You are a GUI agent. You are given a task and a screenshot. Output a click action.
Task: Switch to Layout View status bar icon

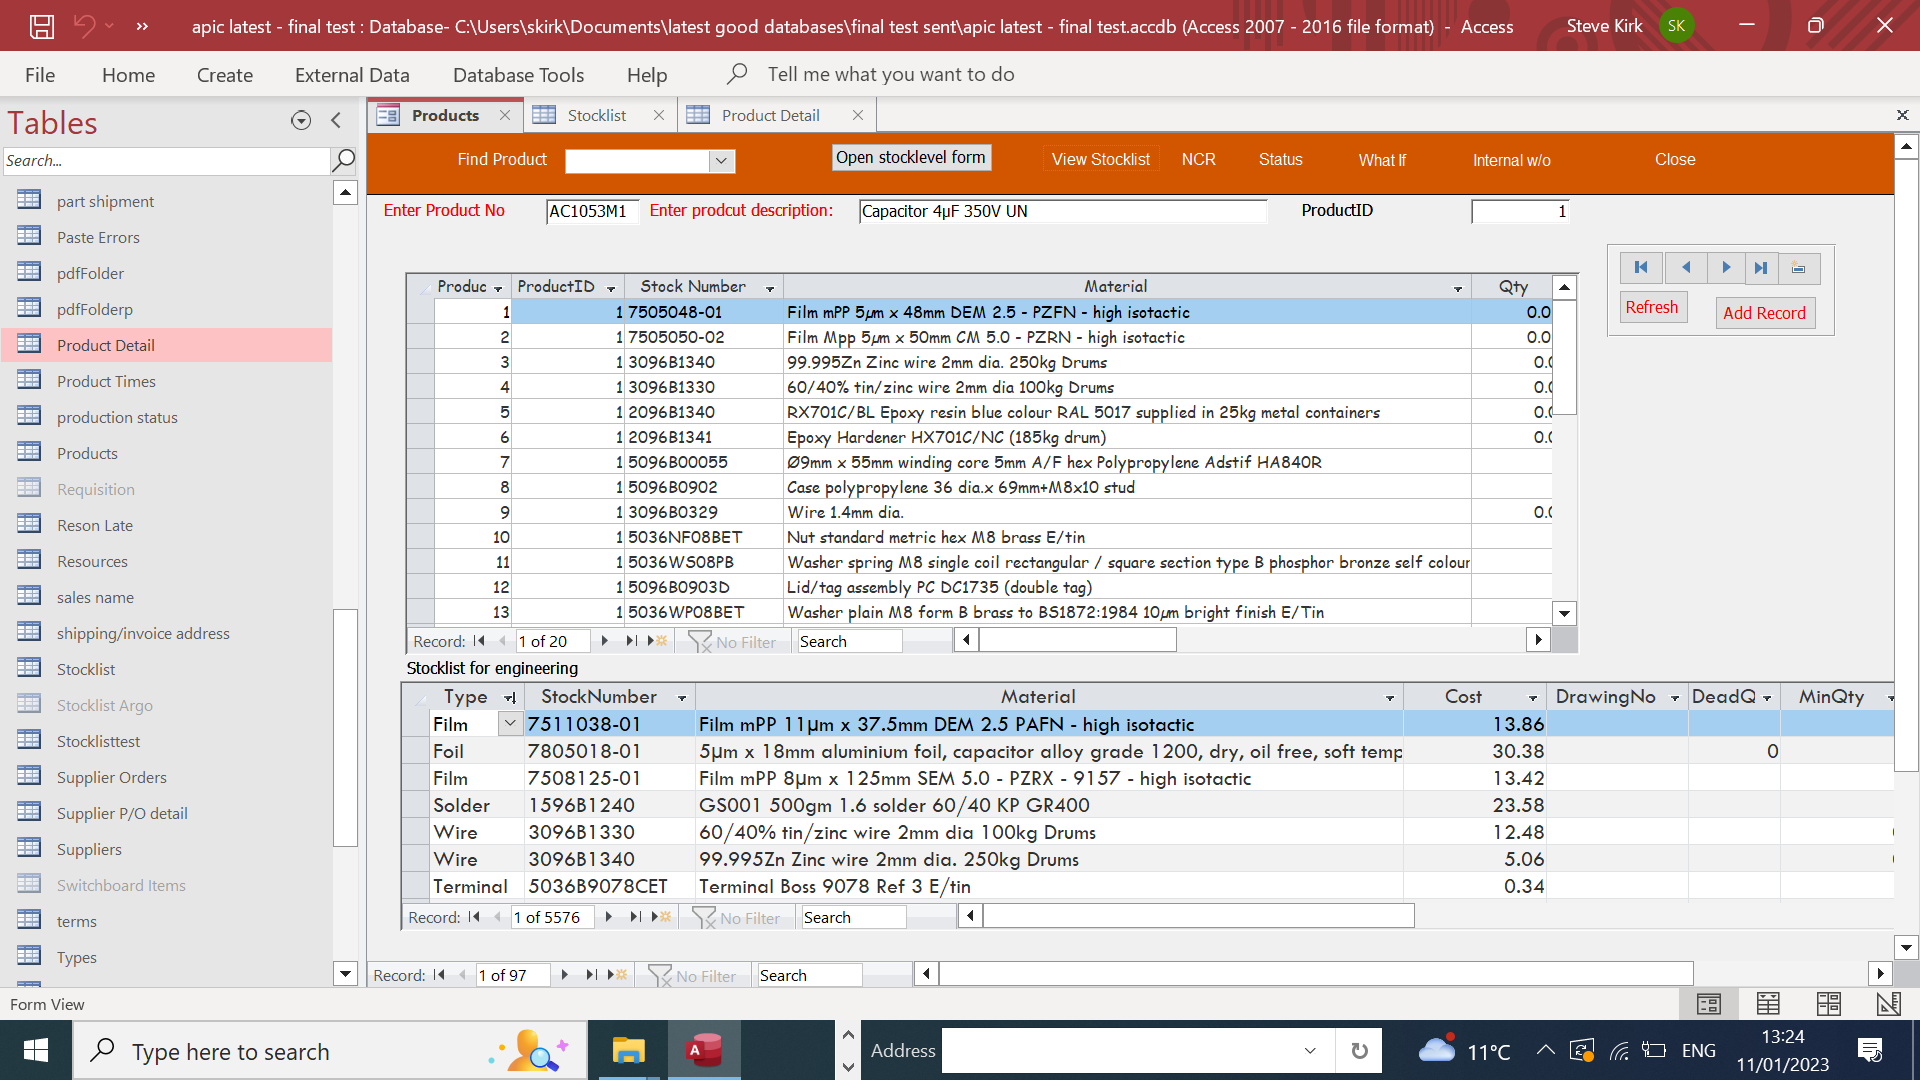(x=1829, y=1004)
